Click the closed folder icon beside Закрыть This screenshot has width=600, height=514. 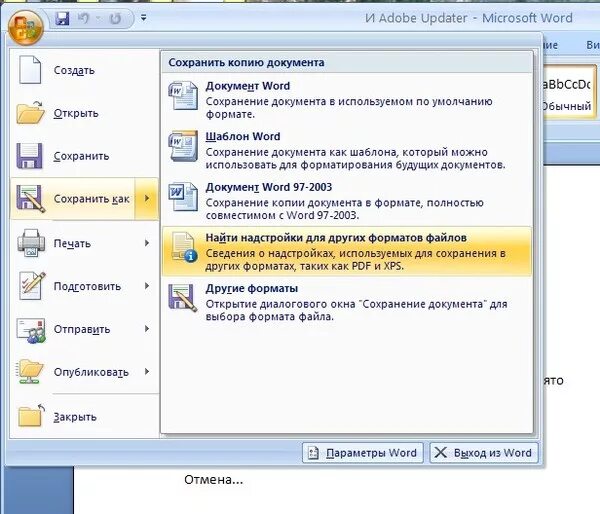point(31,416)
